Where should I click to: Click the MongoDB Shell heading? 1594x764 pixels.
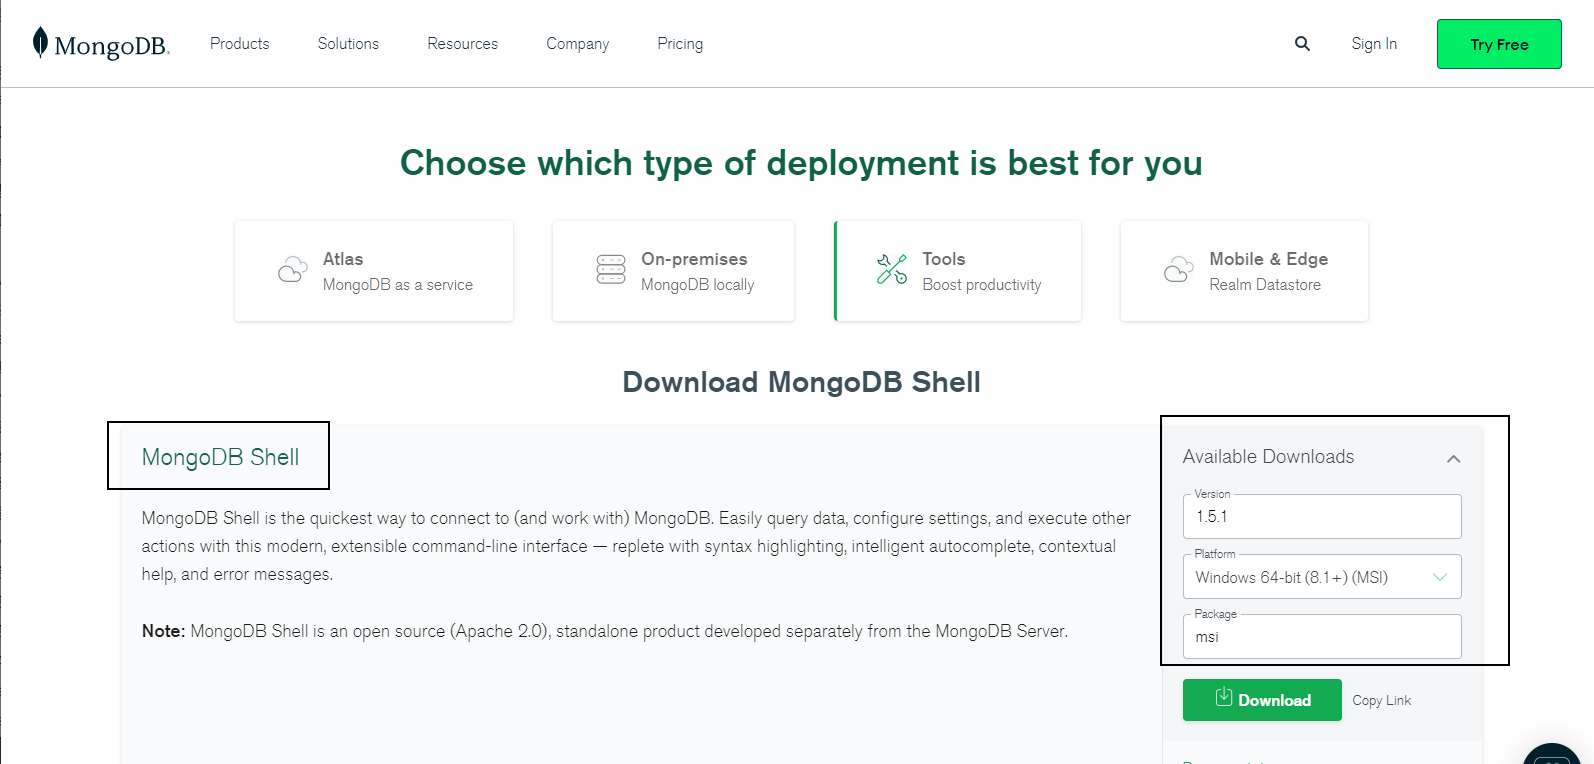pos(220,457)
